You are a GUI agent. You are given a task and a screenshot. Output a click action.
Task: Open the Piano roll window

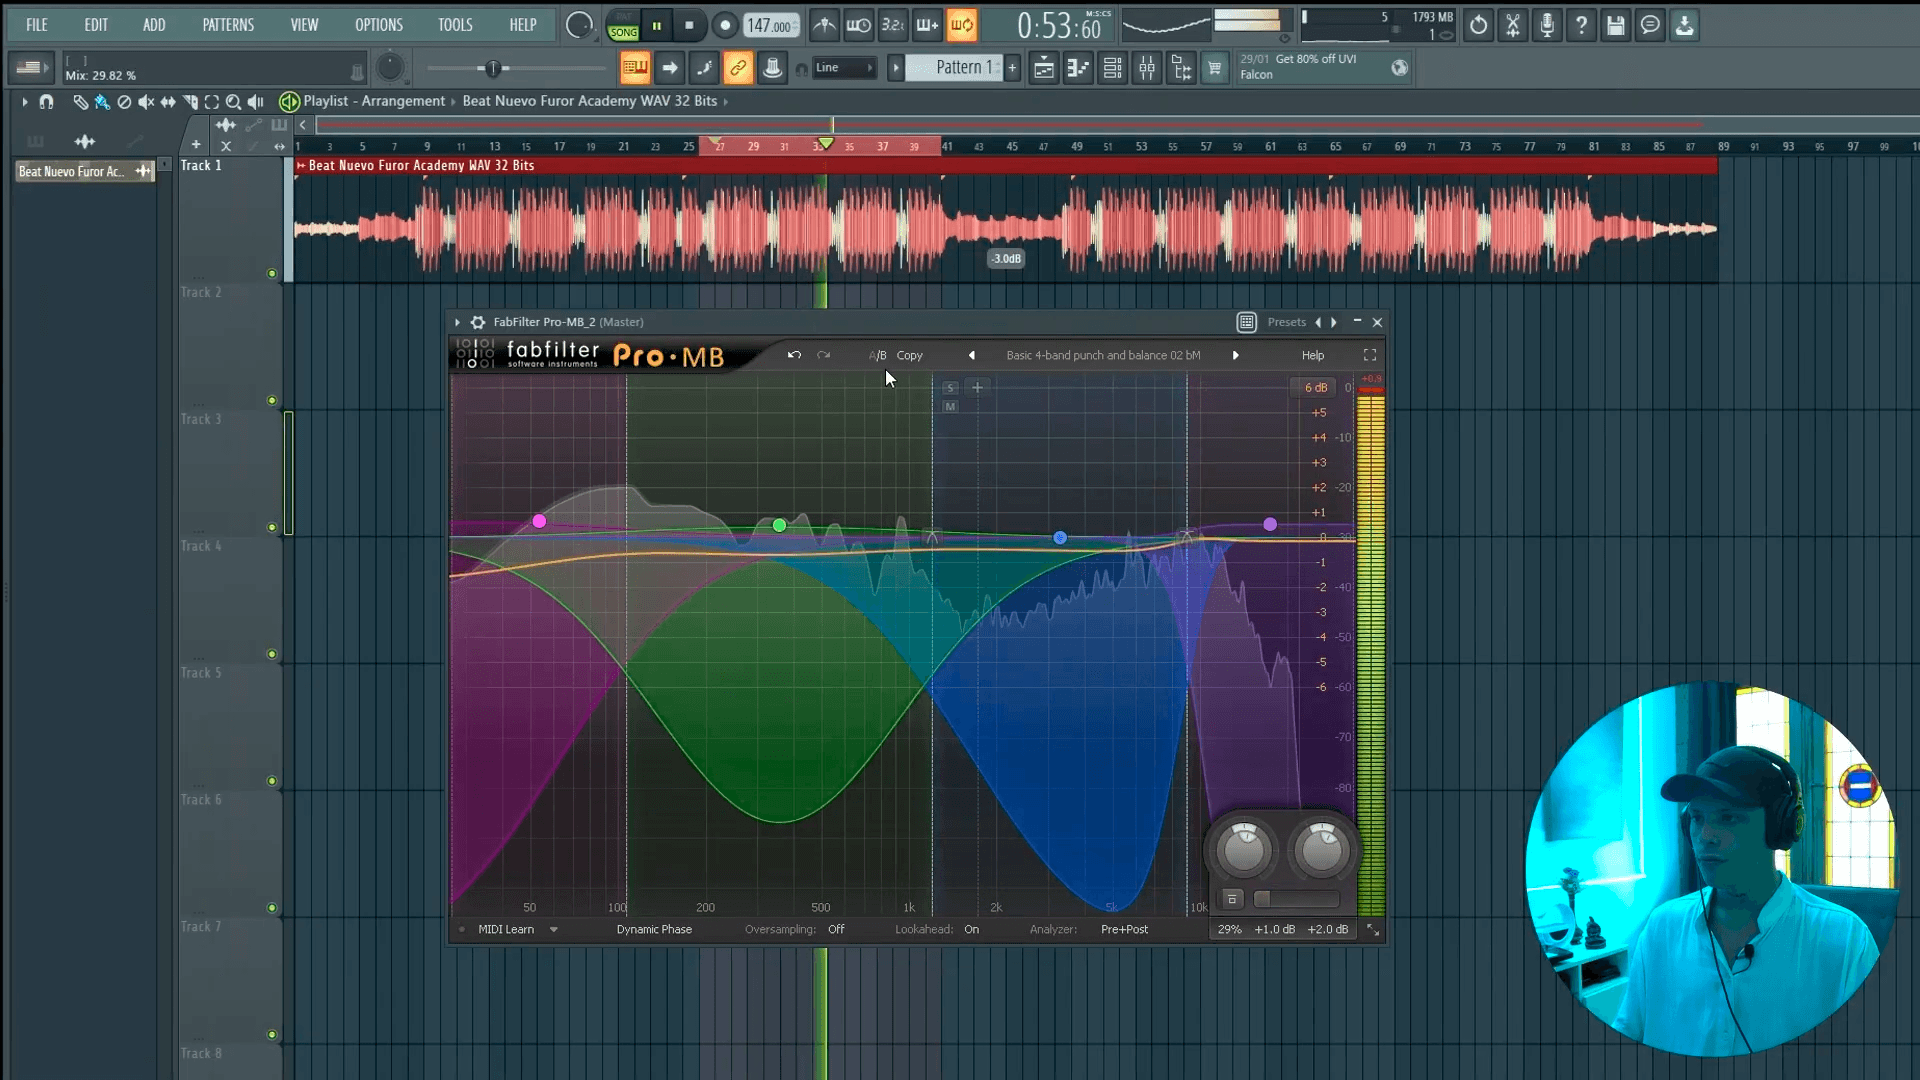coord(1079,68)
